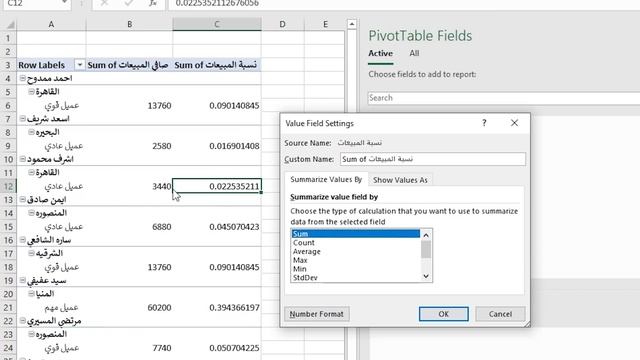
Task: Click the formula bar value 0.0225352112676056
Action: point(217,3)
